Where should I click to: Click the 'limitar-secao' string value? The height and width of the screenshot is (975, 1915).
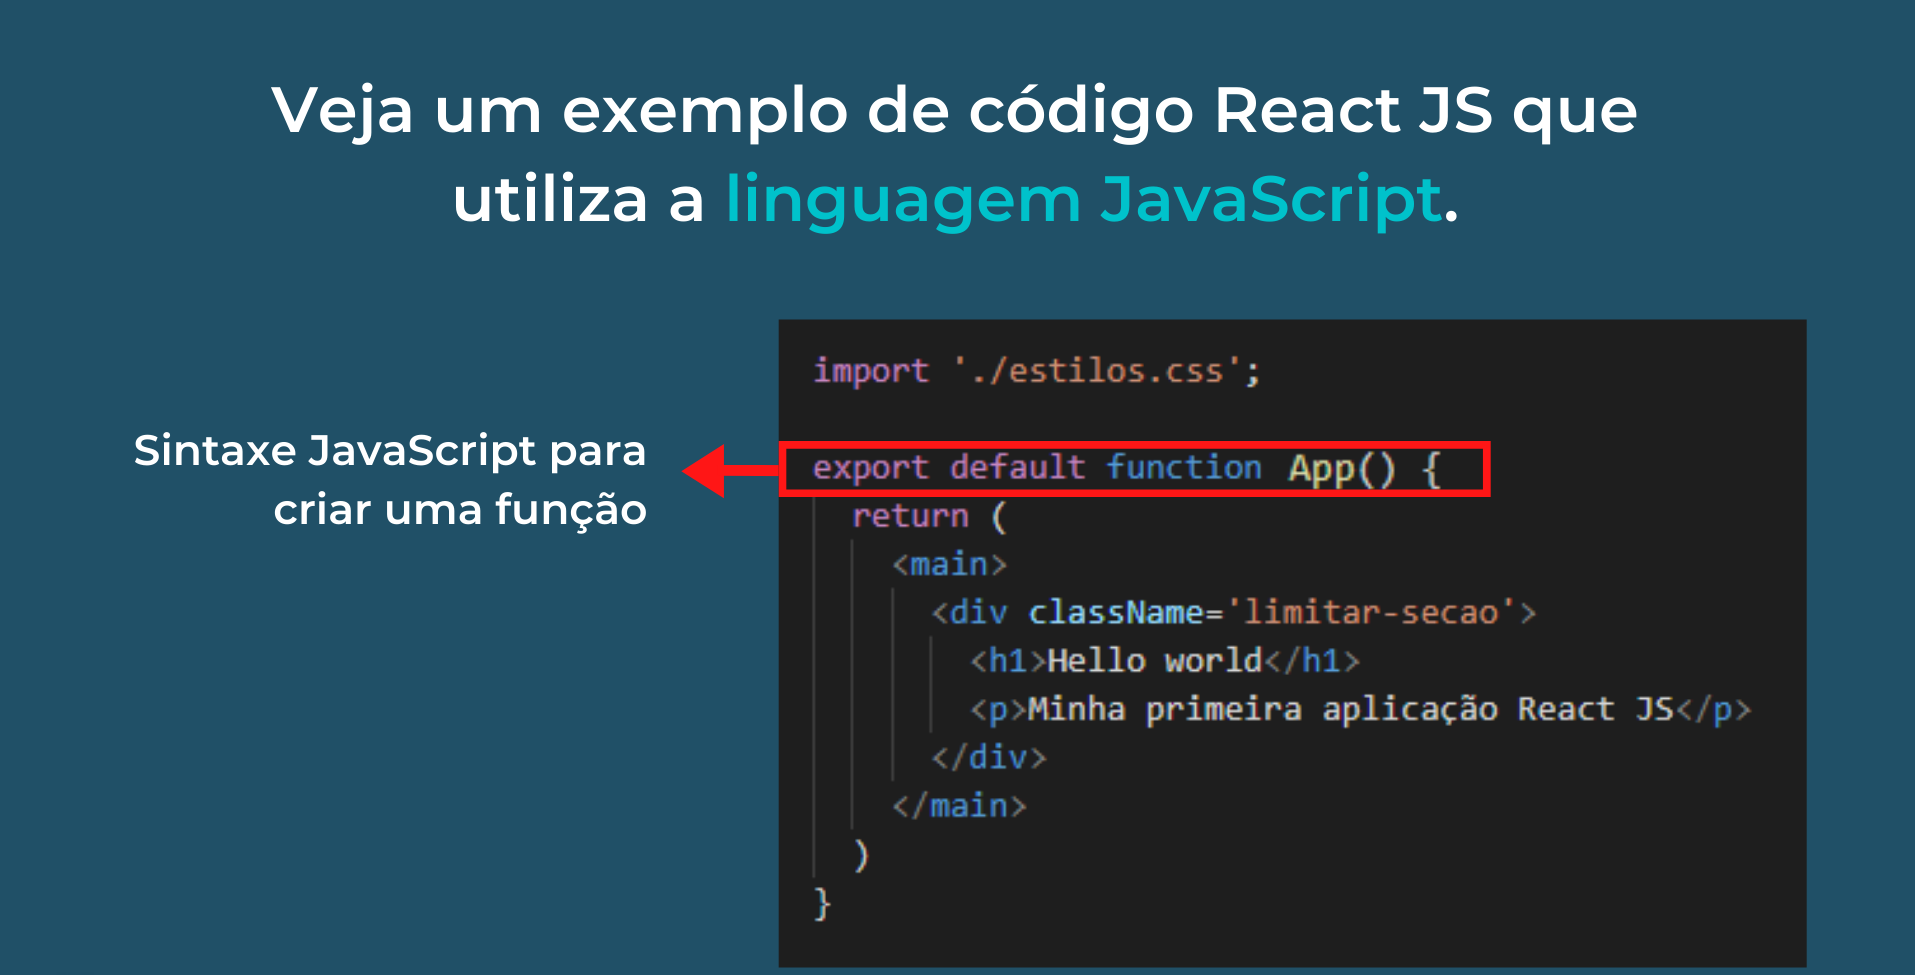[x=1370, y=612]
